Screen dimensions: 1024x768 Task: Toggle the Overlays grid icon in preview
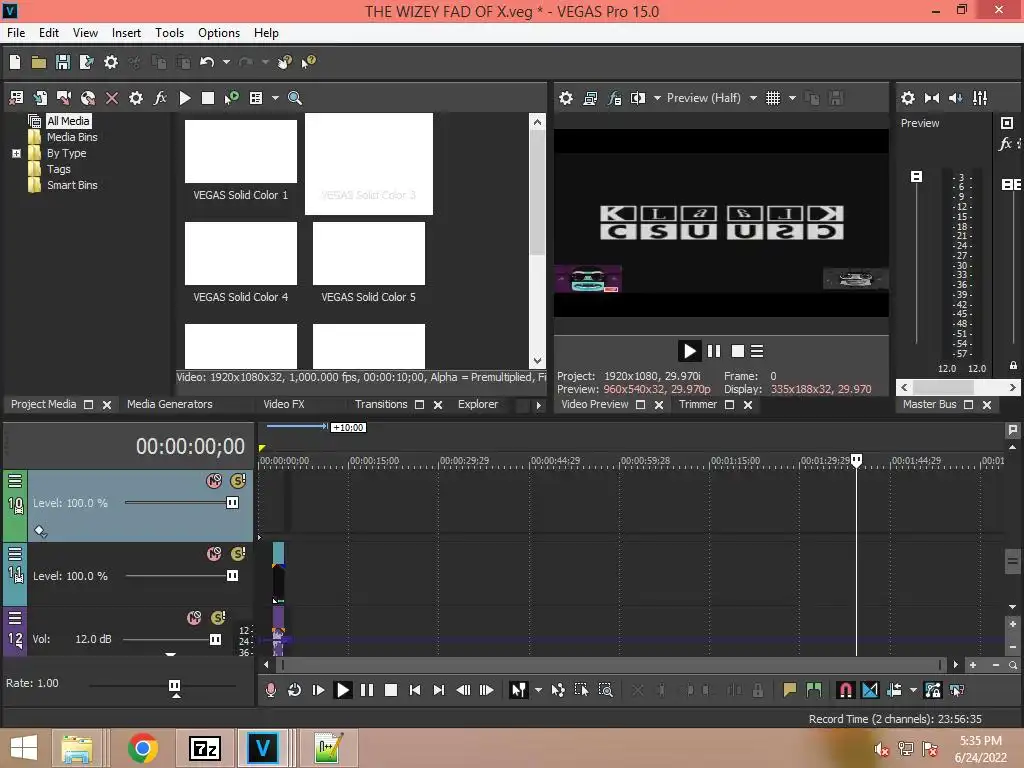pos(773,98)
